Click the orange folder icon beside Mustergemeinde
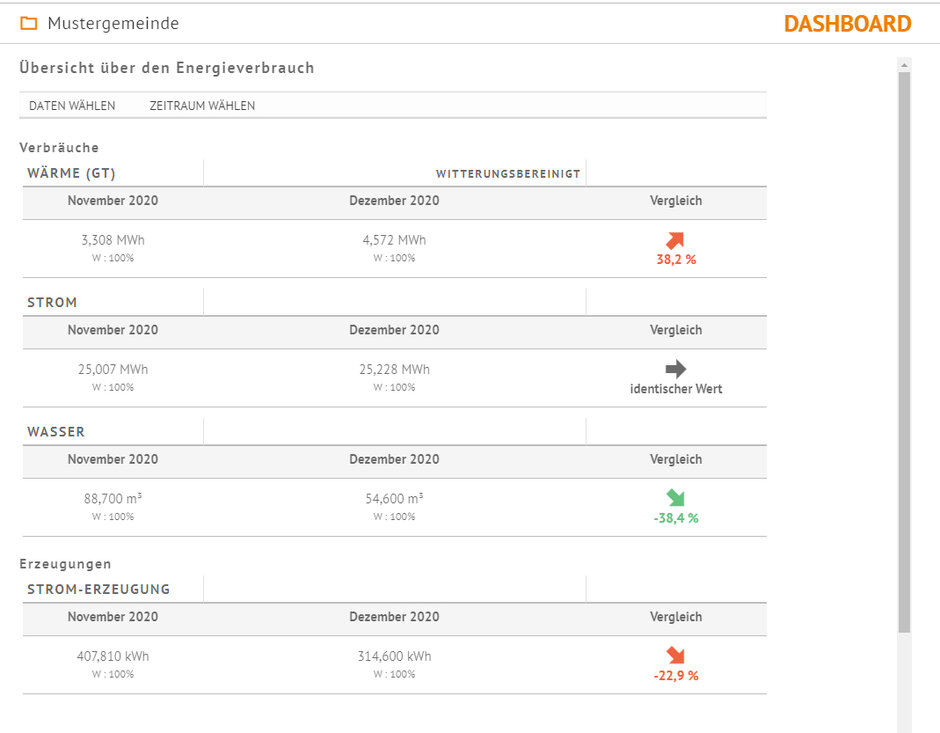940x733 pixels. click(x=29, y=23)
